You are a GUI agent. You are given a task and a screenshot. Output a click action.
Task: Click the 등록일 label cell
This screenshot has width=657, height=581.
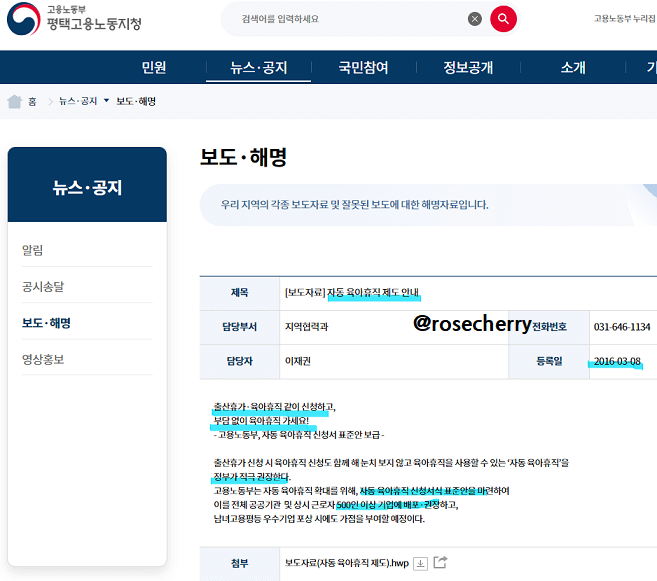pyautogui.click(x=549, y=361)
